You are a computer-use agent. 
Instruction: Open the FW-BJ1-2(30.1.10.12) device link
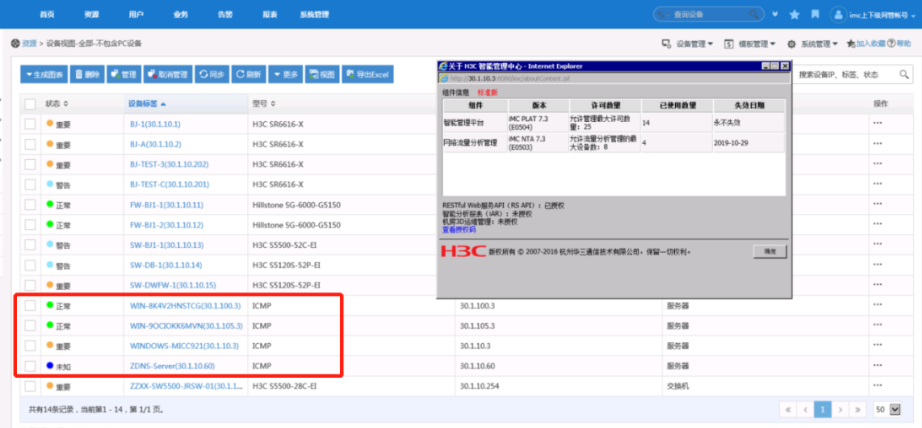[x=166, y=225]
